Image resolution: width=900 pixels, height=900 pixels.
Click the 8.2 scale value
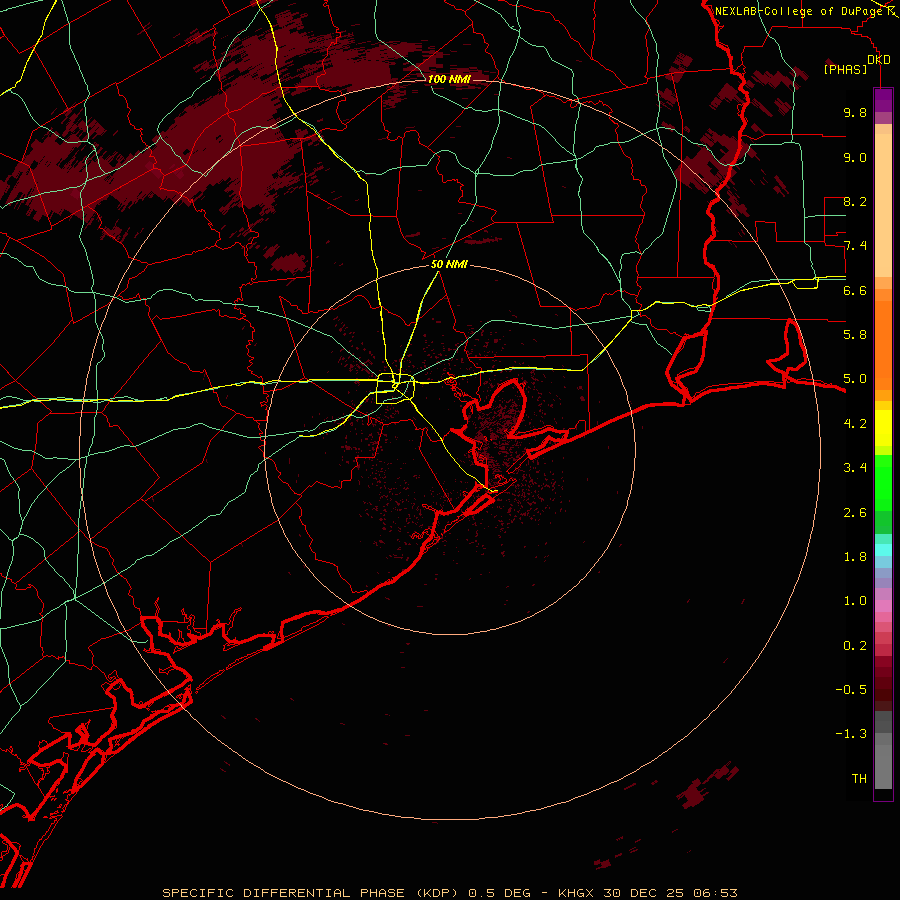[855, 201]
